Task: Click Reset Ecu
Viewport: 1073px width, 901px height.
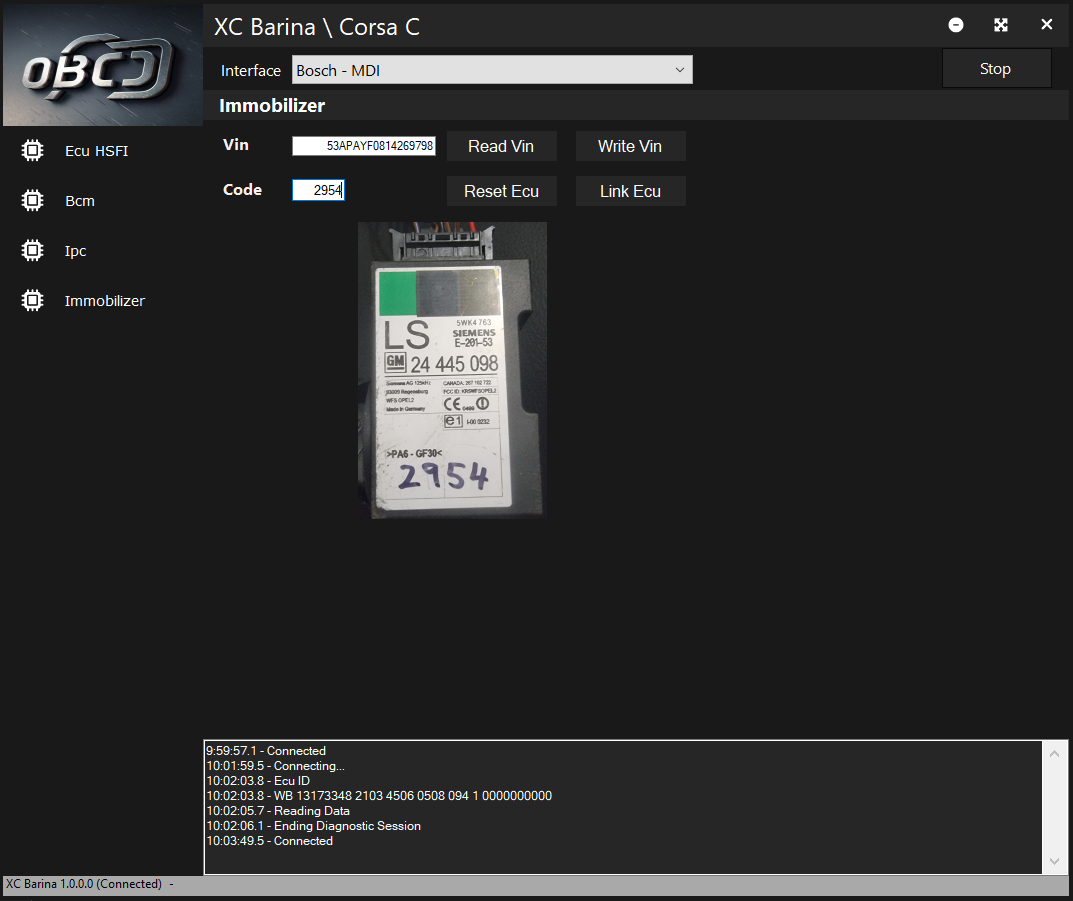Action: [501, 191]
